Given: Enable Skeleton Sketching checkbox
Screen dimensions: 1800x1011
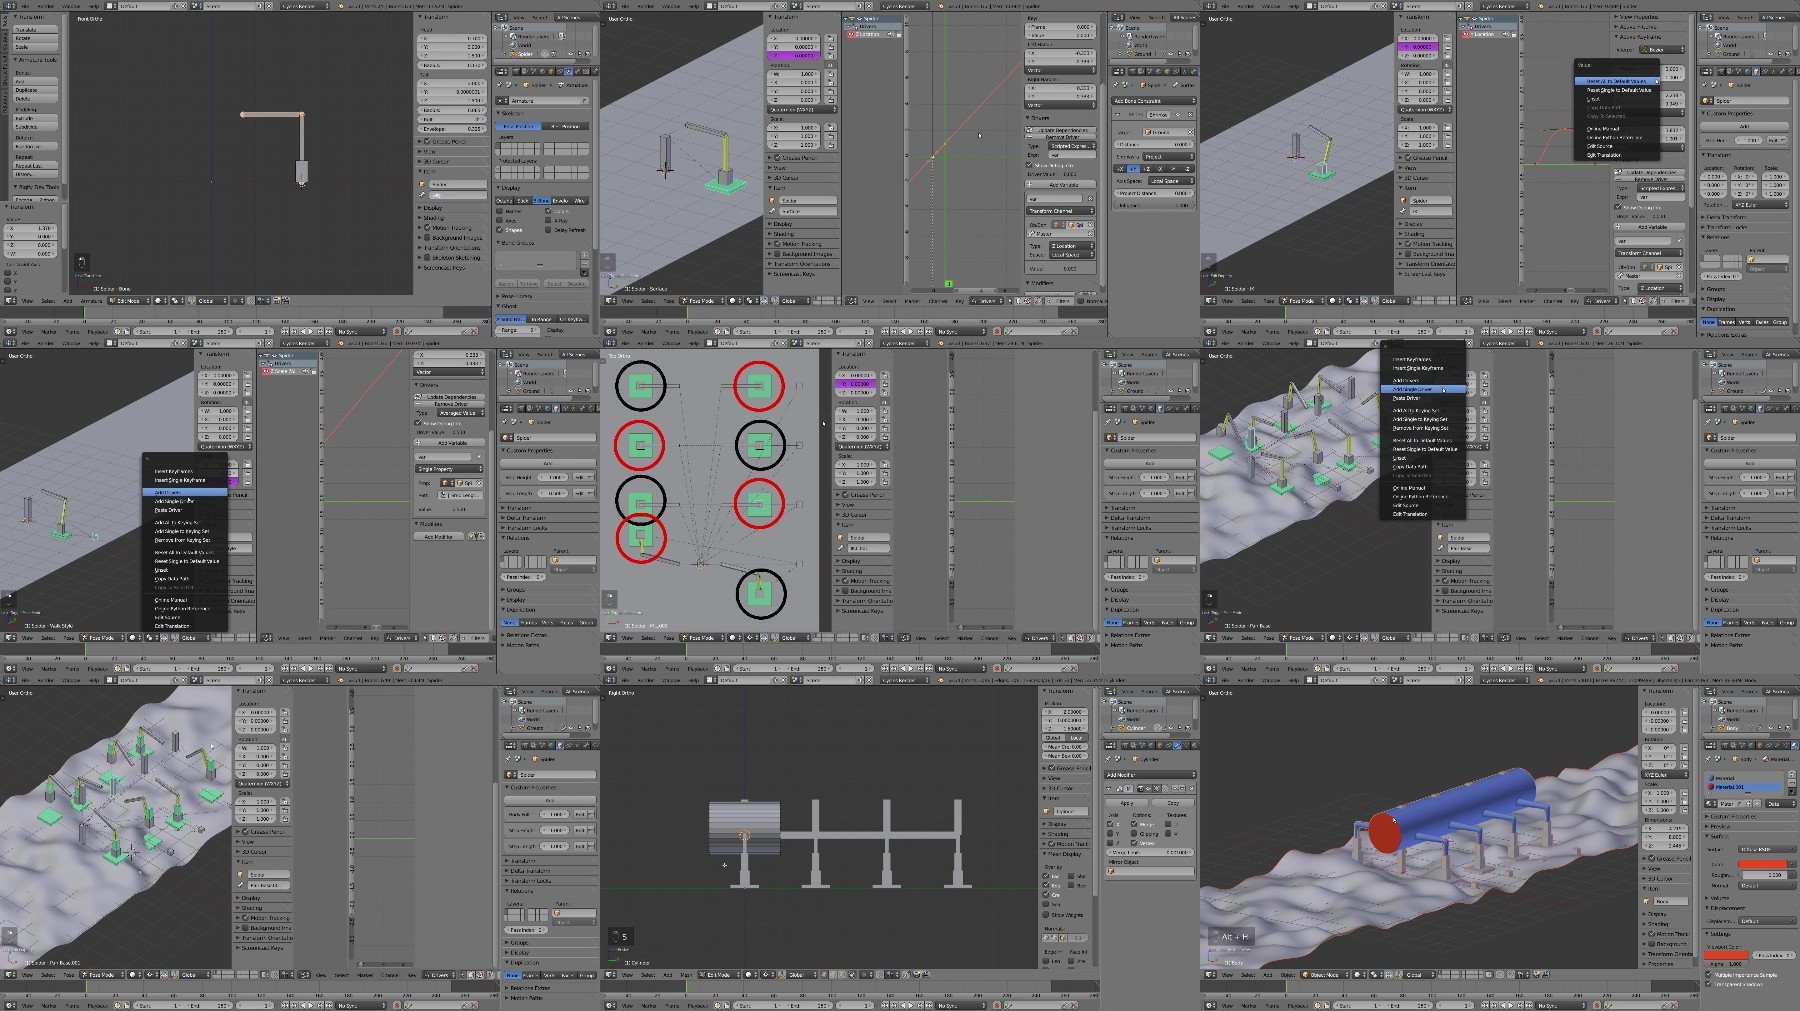Looking at the screenshot, I should tap(427, 258).
